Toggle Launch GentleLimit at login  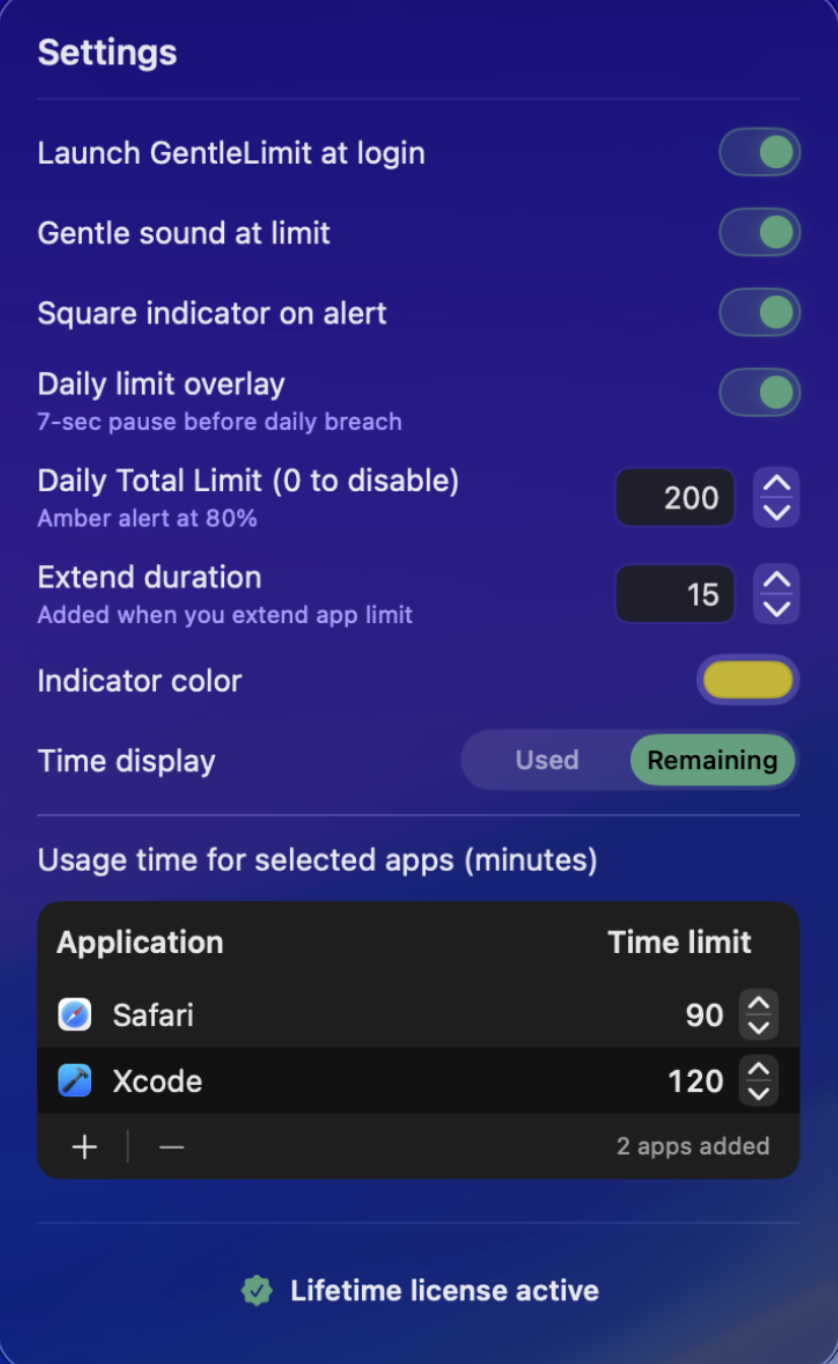pos(760,153)
